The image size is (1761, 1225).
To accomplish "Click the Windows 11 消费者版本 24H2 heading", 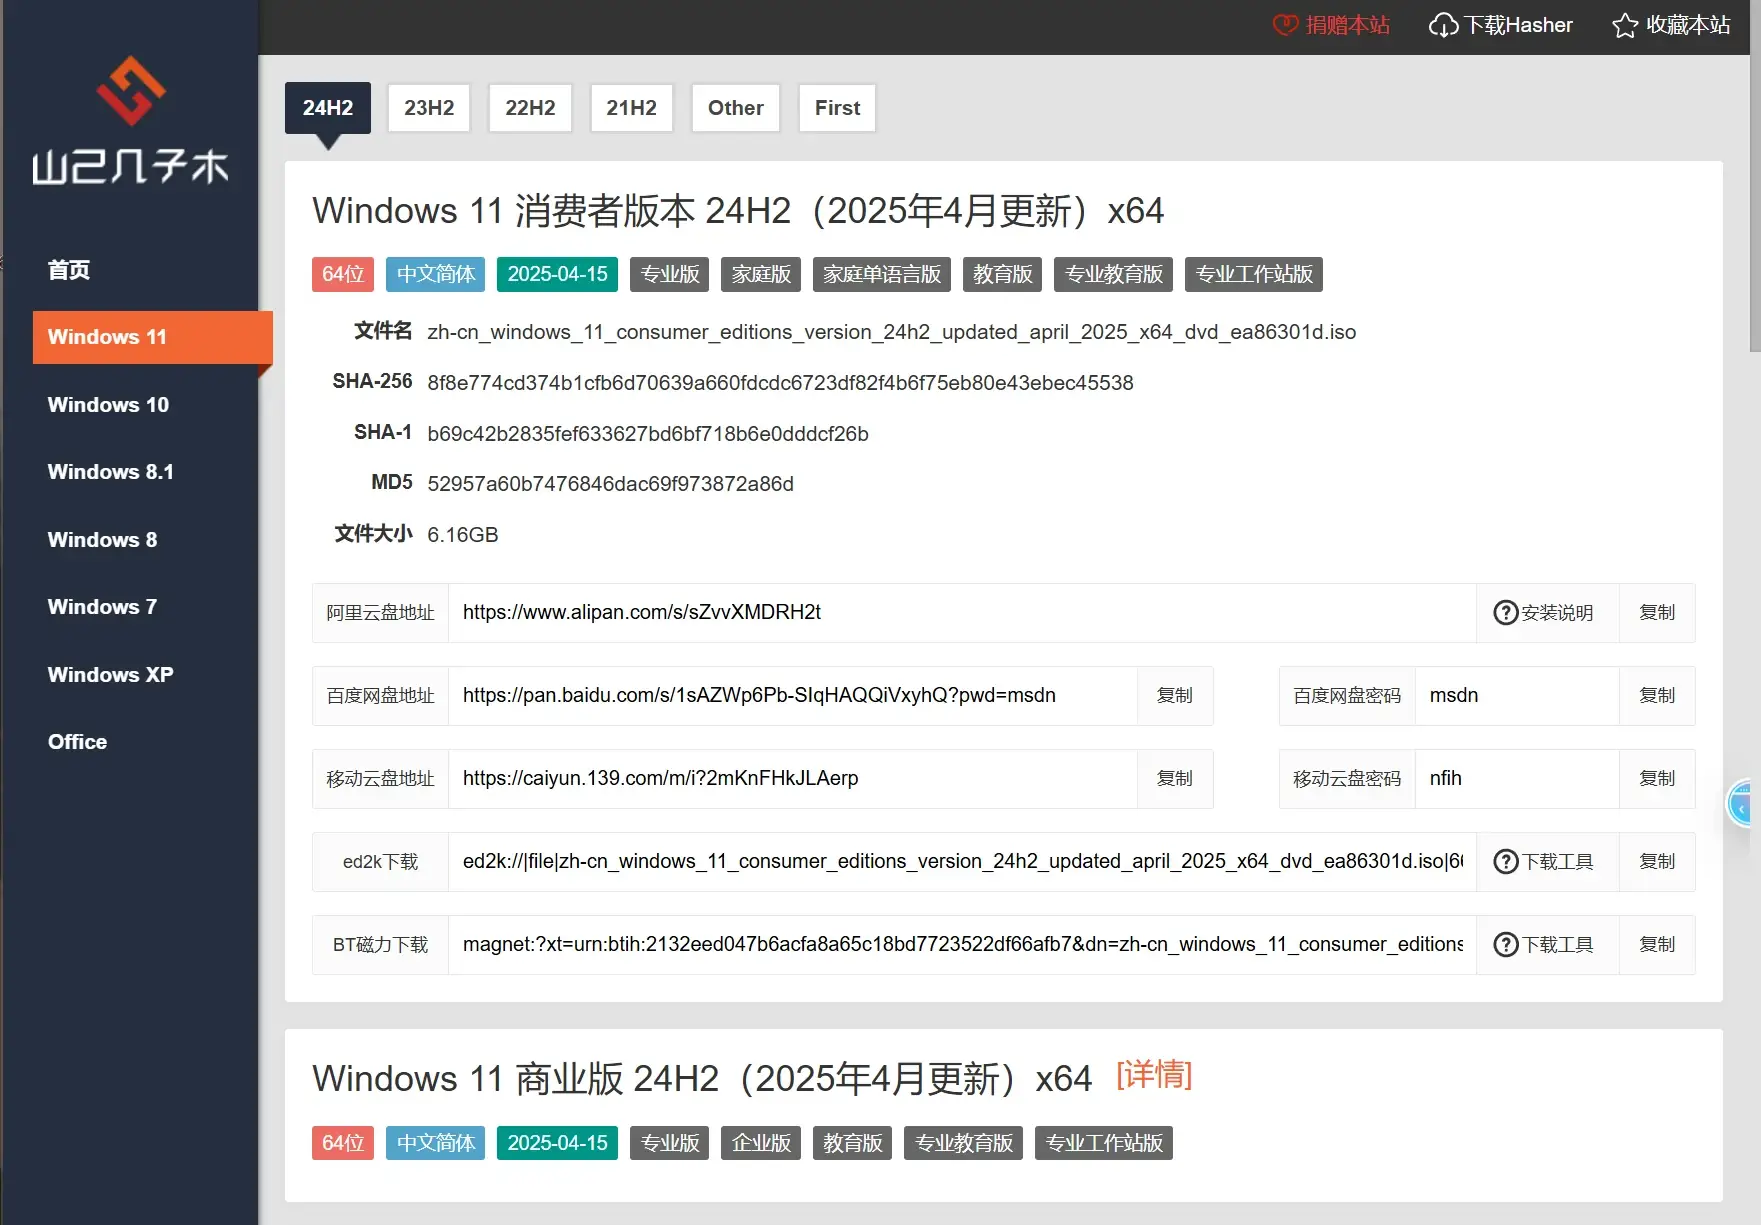I will [x=738, y=211].
